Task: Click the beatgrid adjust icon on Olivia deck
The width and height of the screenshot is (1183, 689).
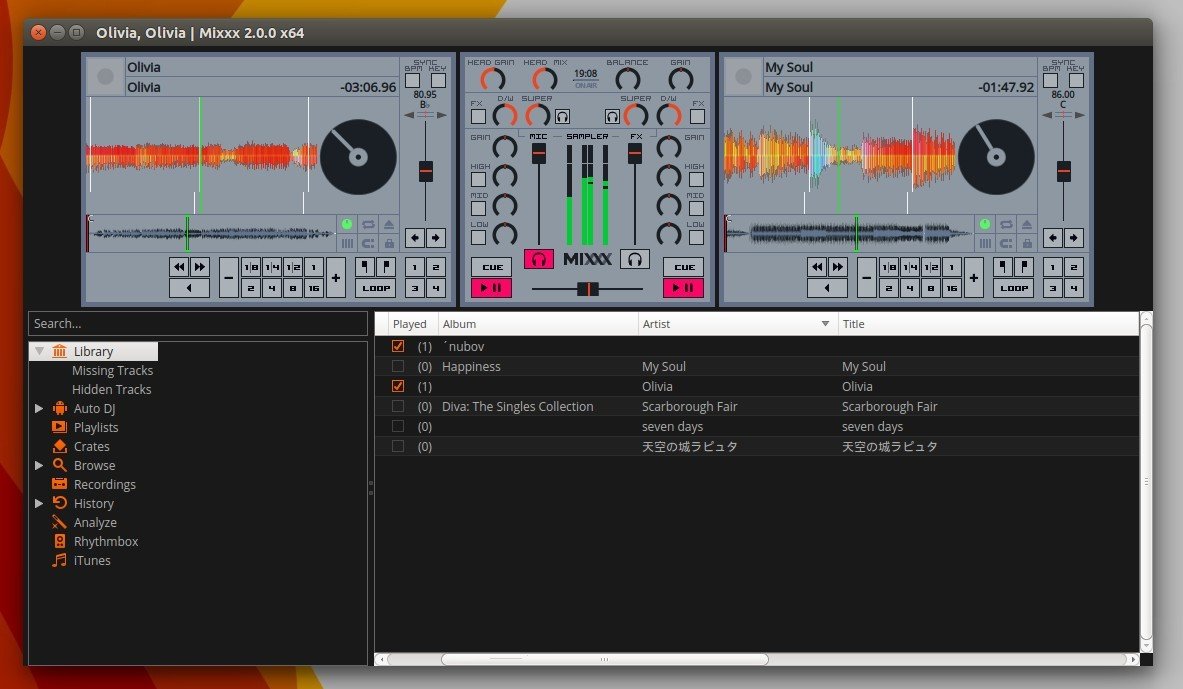Action: [x=347, y=243]
